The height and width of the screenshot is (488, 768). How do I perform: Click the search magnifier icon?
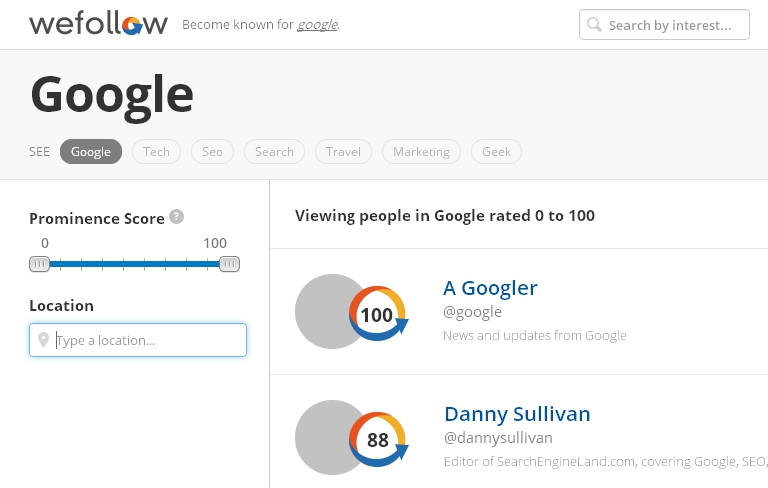[x=594, y=24]
